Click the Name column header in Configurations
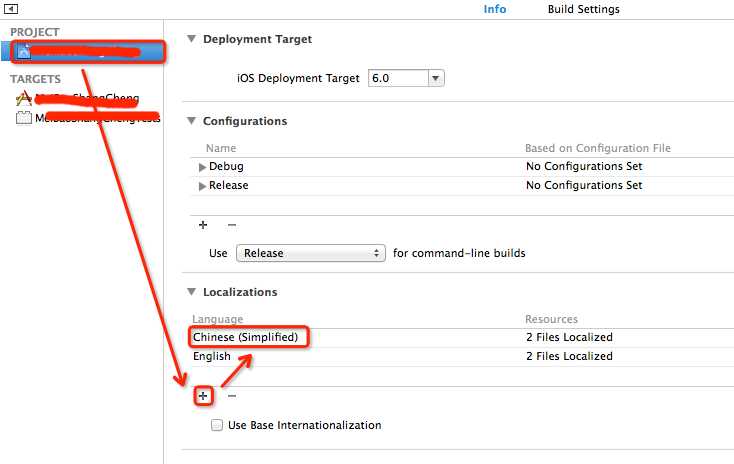Viewport: 734px width, 464px height. pos(221,148)
